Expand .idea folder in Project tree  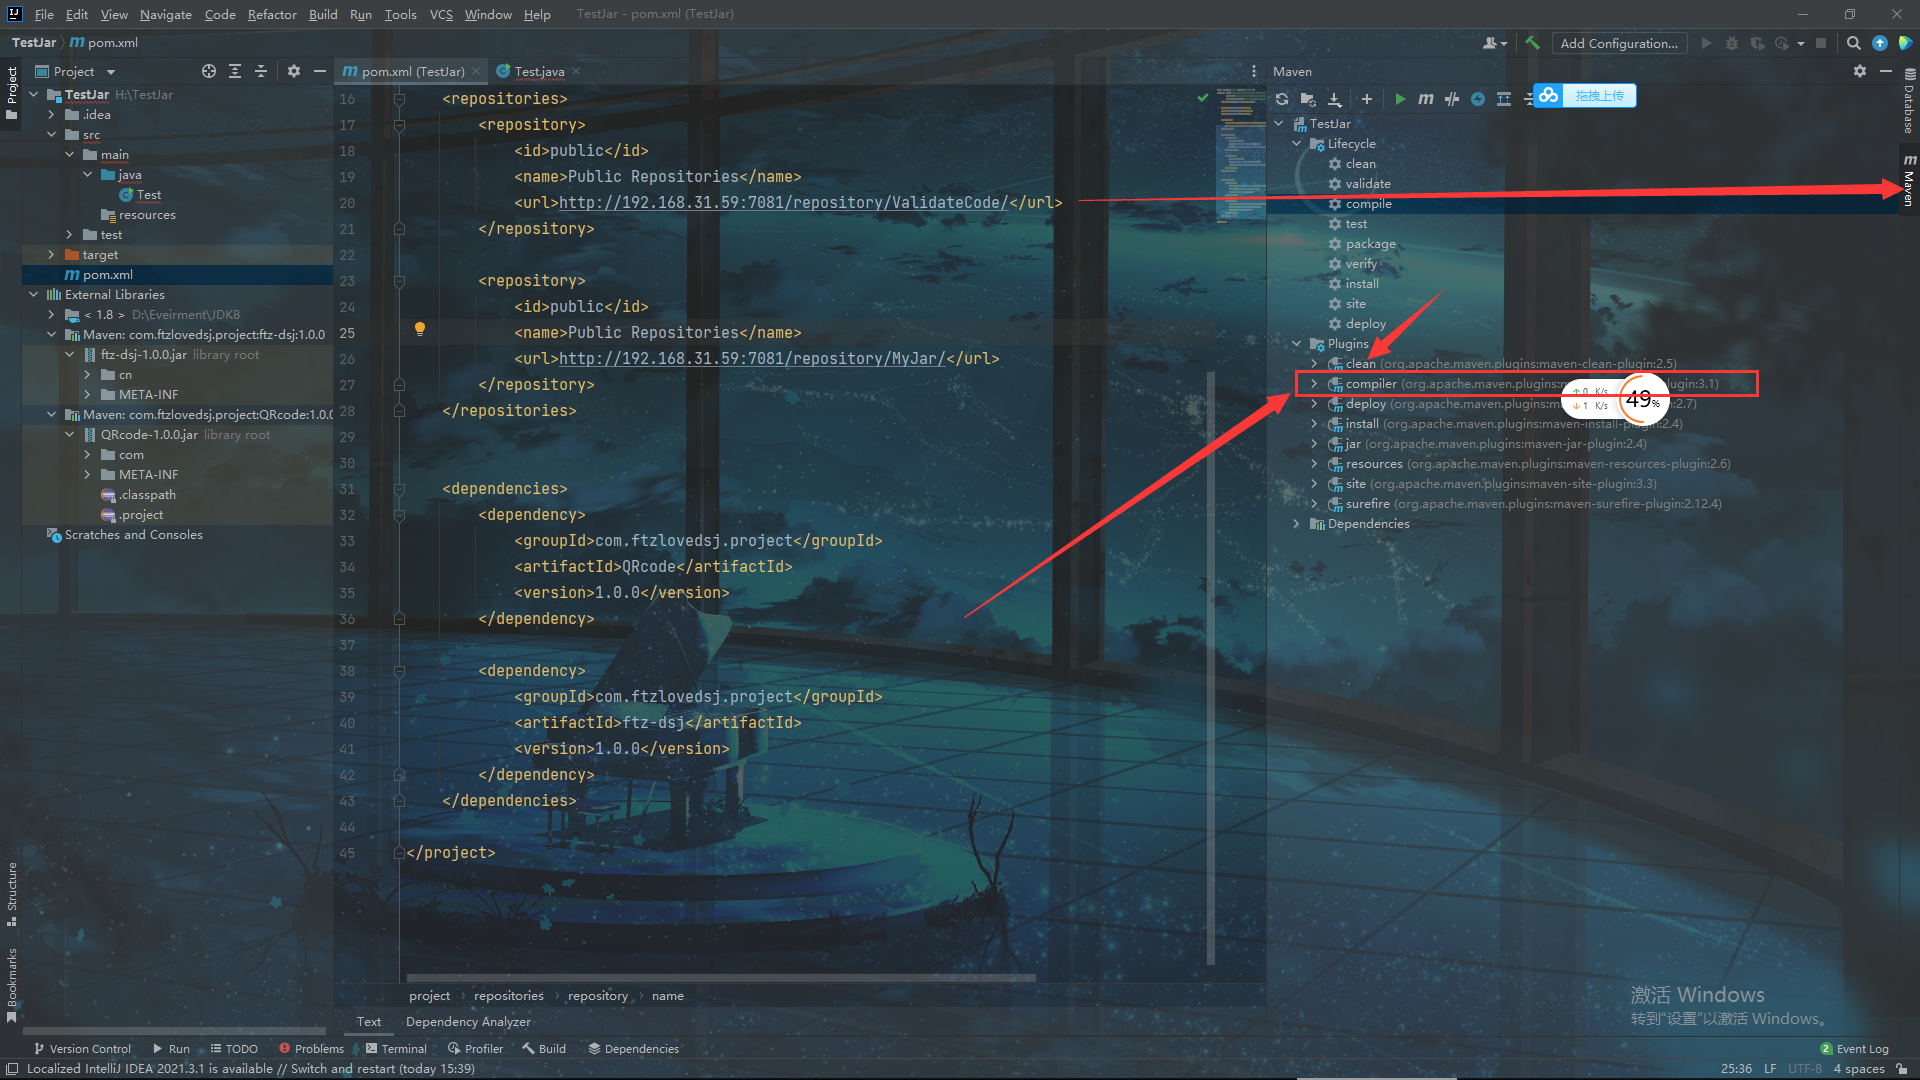(x=52, y=115)
